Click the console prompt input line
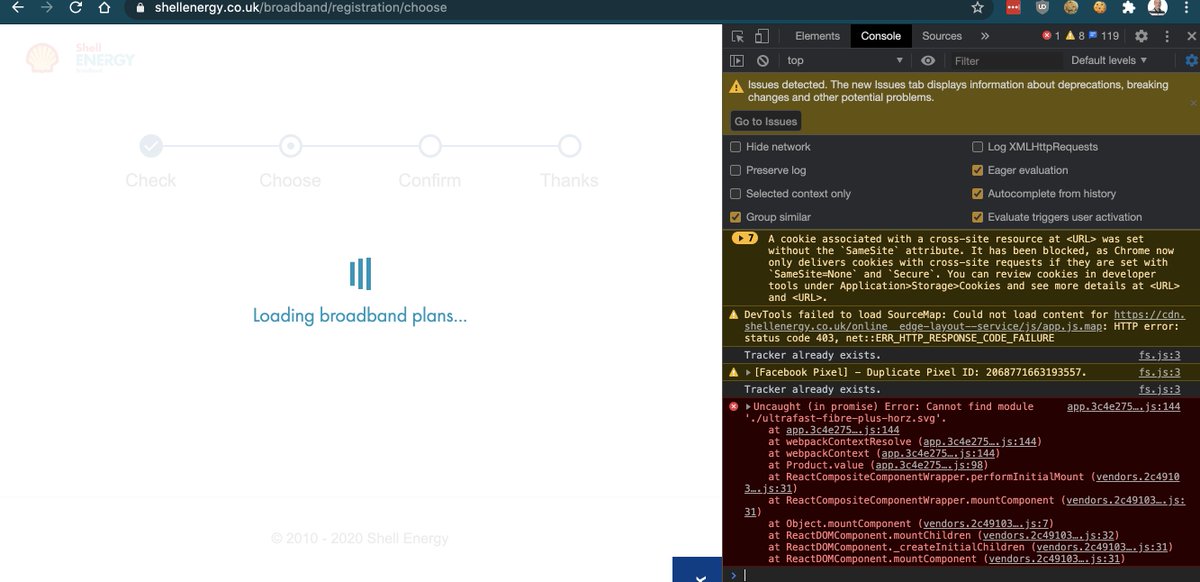Screen dimensions: 1200x582 click(965, 574)
